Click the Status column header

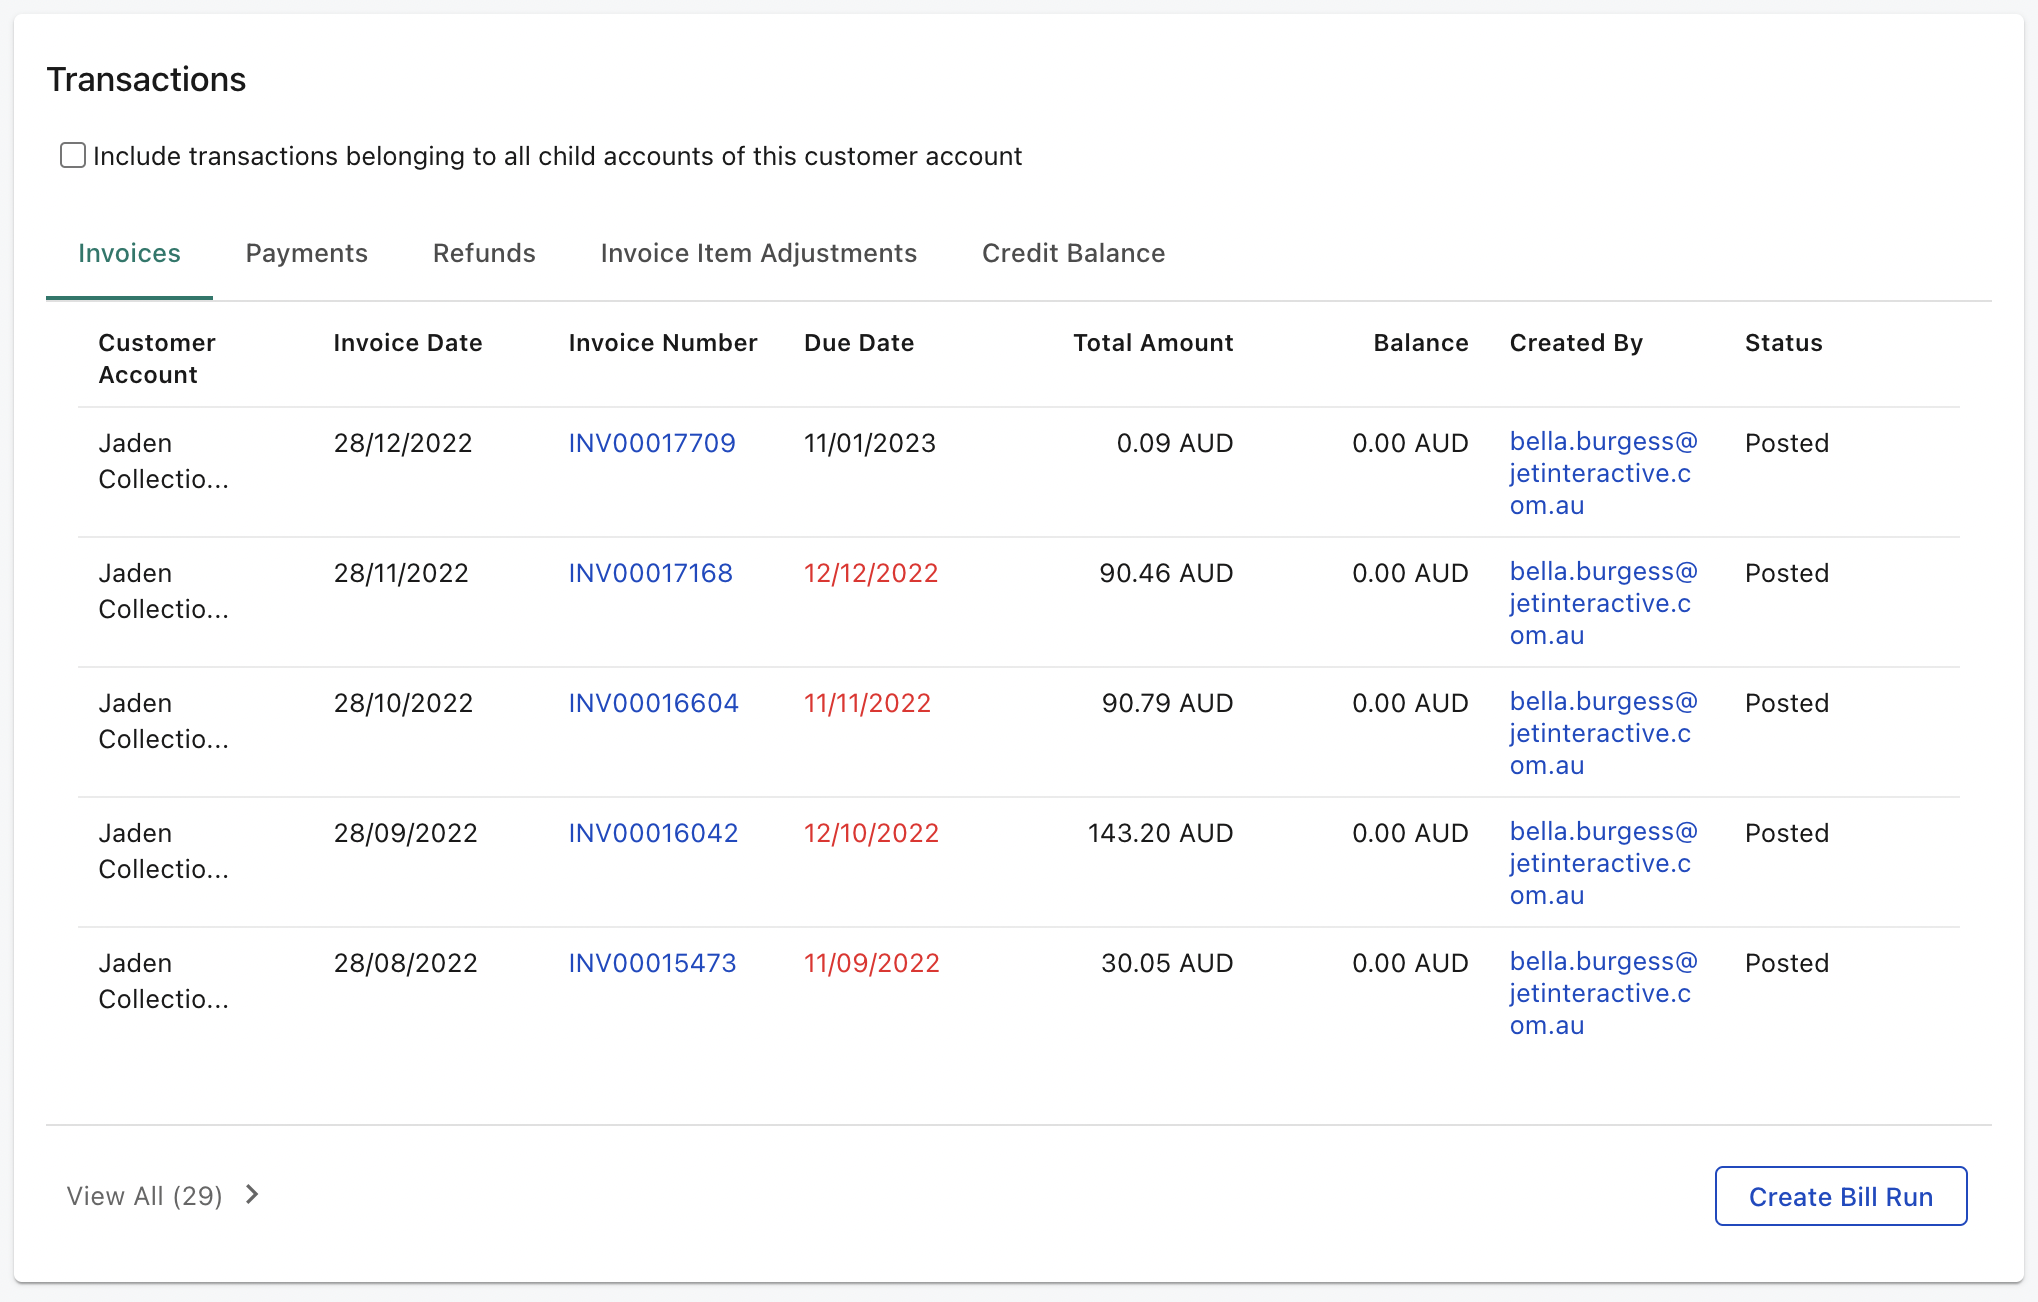pyautogui.click(x=1784, y=343)
